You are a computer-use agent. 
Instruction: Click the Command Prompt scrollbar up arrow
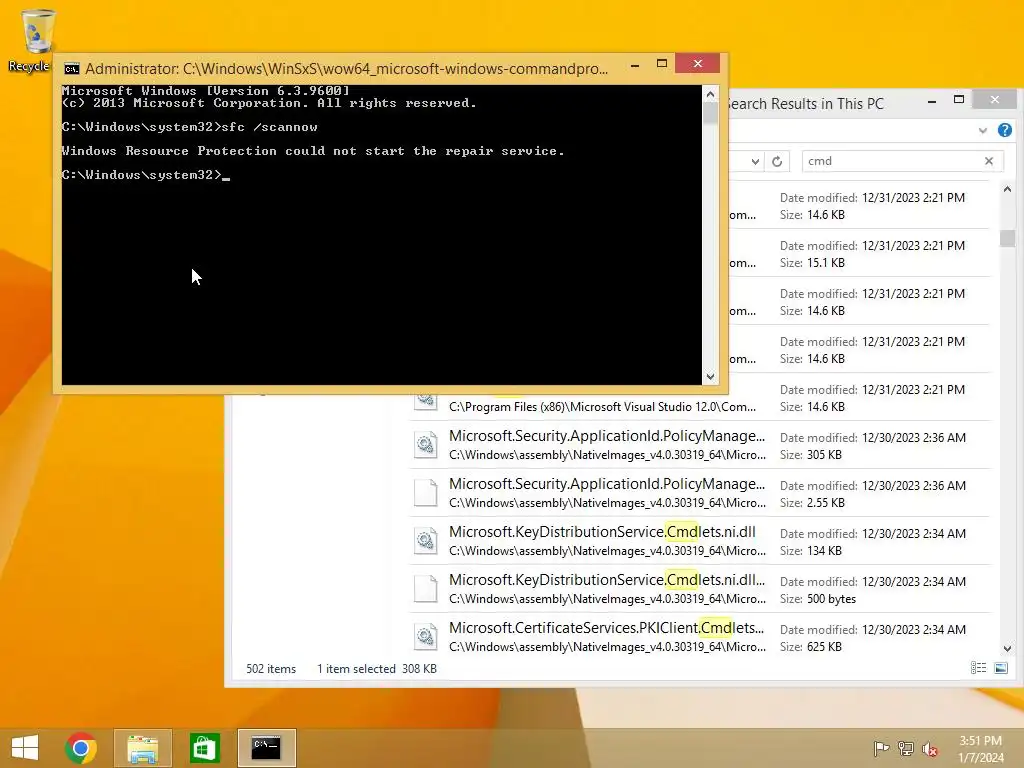pyautogui.click(x=711, y=94)
